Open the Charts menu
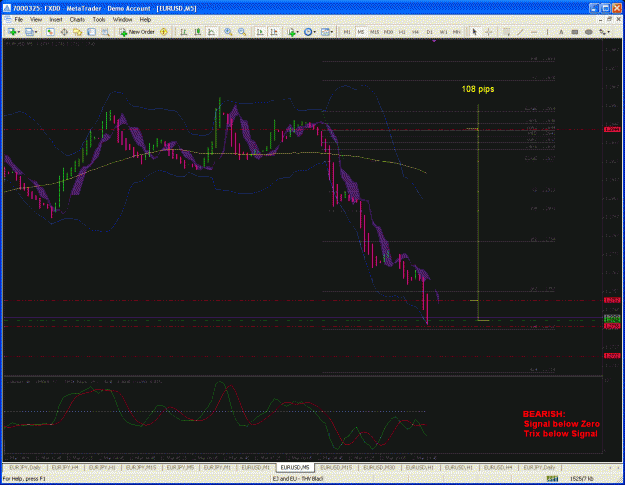The height and width of the screenshot is (485, 625). [77, 20]
